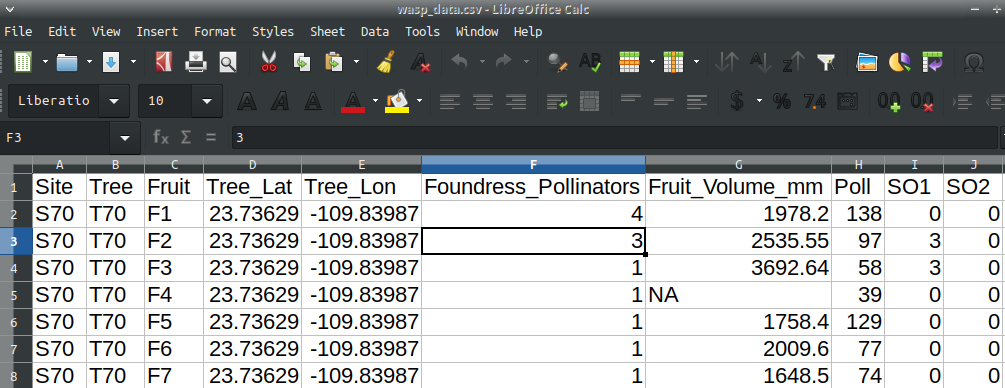Open the font size dropdown
This screenshot has width=1005, height=388.
pyautogui.click(x=207, y=101)
